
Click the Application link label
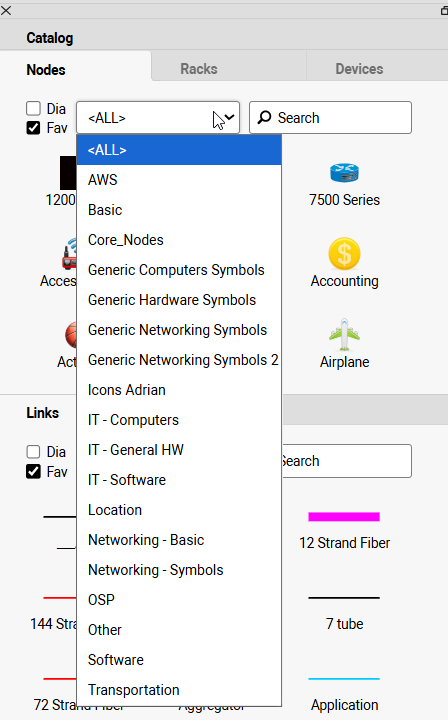coord(344,704)
